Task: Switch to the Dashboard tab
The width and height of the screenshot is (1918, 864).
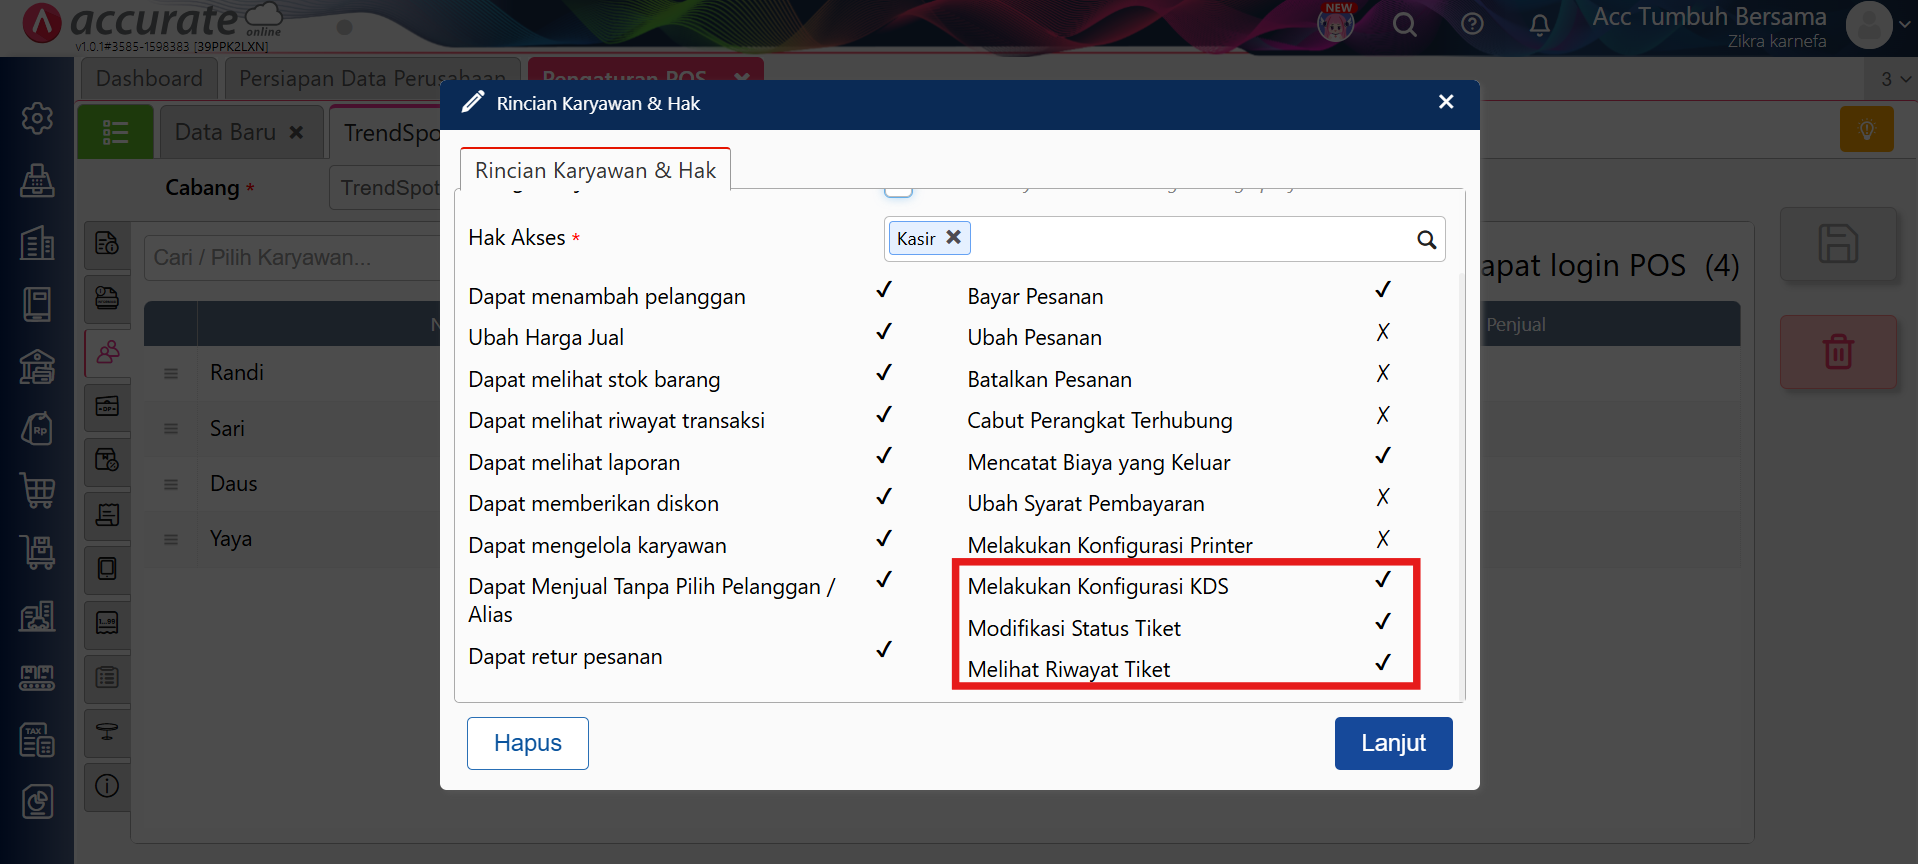Action: pos(149,78)
